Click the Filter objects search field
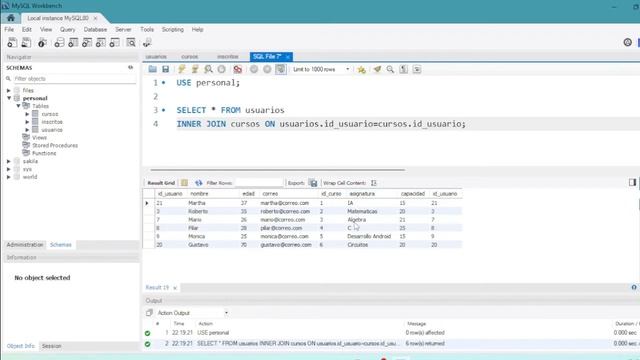The height and width of the screenshot is (360, 640). pos(74,78)
